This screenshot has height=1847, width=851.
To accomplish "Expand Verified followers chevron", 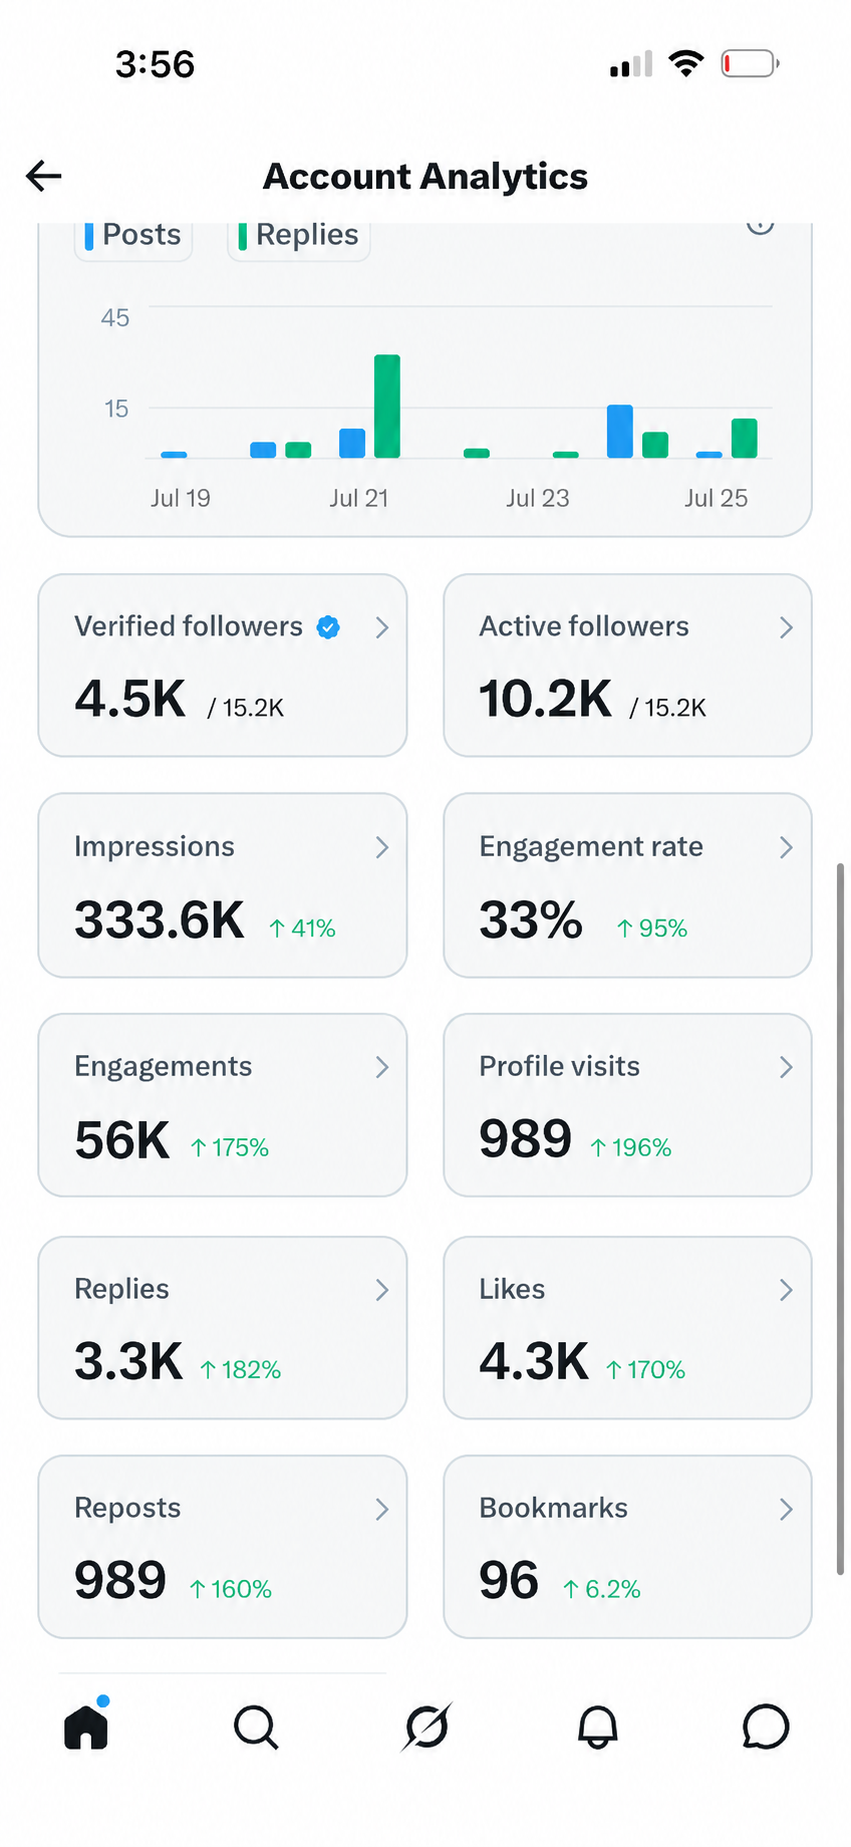I will [382, 627].
